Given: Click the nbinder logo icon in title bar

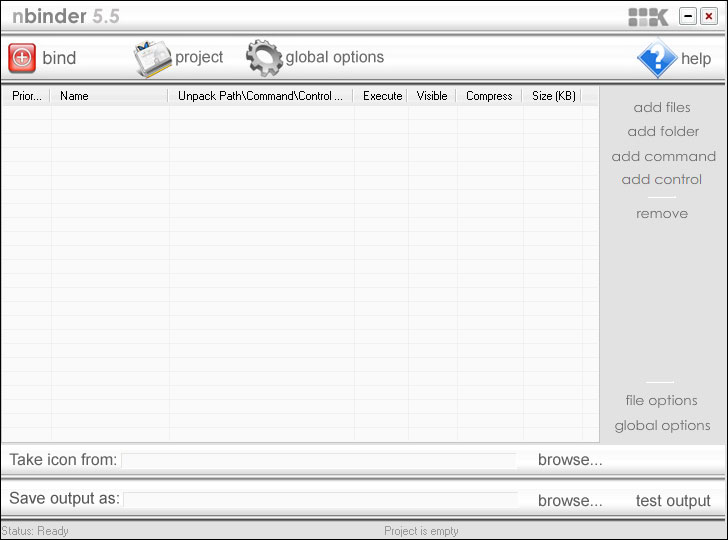Looking at the screenshot, I should (x=648, y=17).
